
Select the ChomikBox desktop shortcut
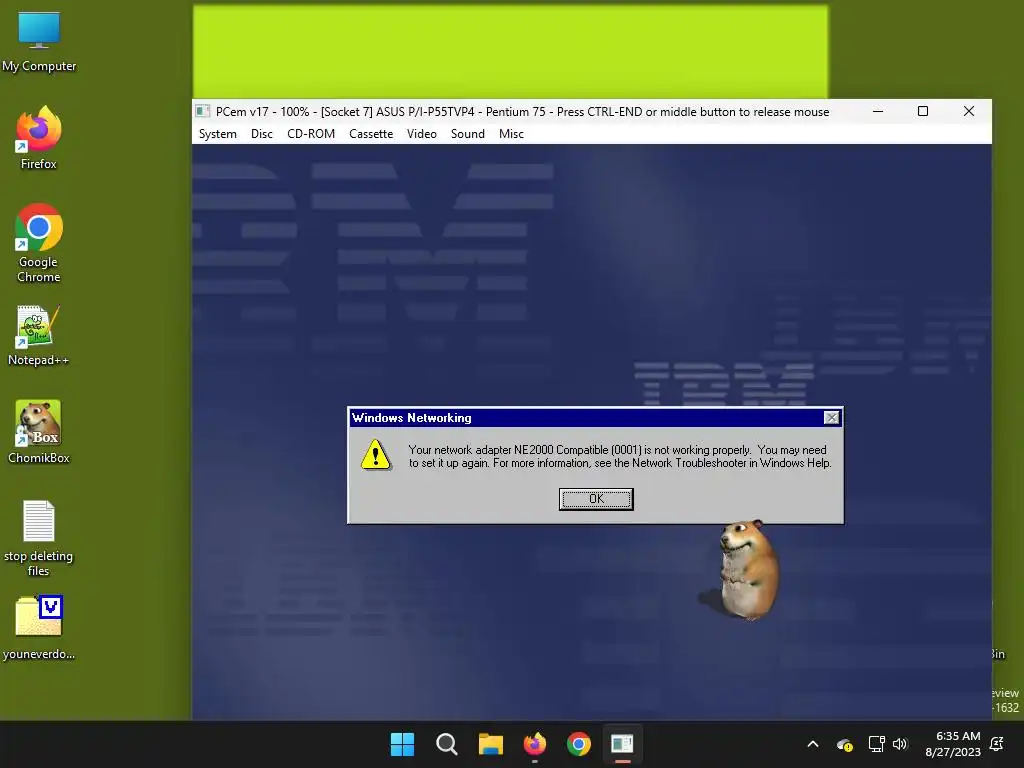tap(39, 432)
